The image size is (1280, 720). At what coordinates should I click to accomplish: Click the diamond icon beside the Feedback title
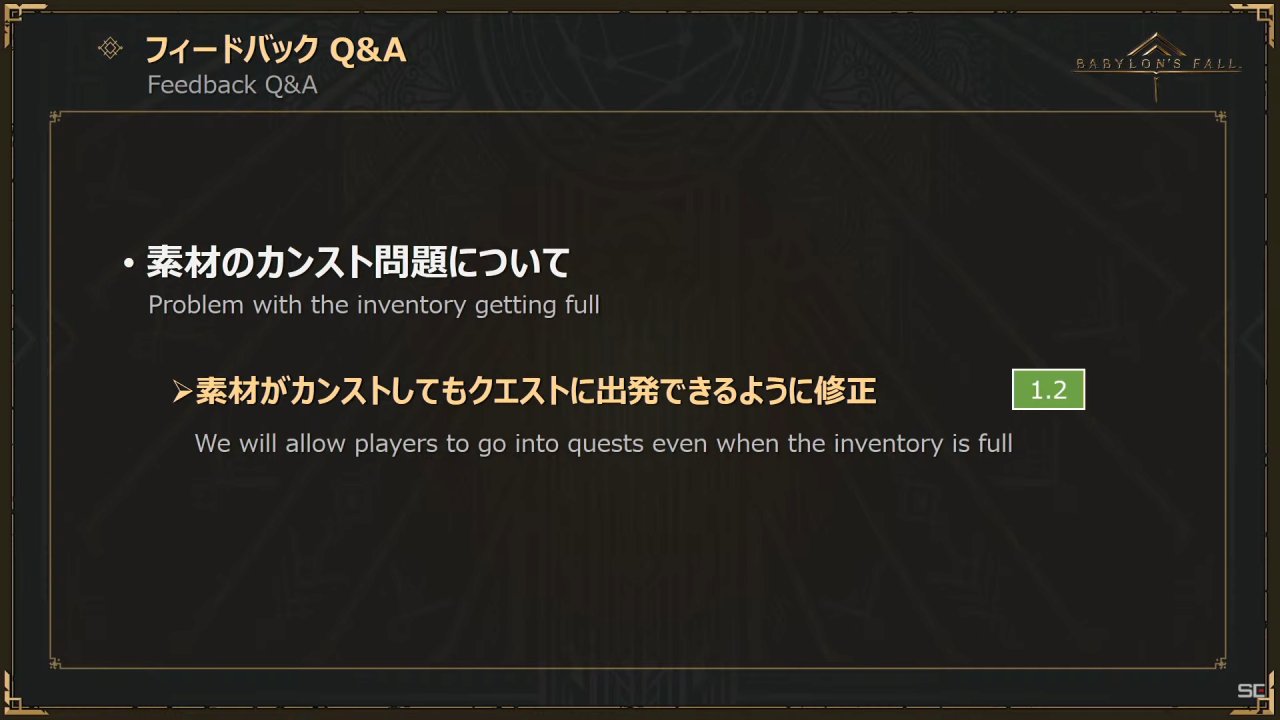111,48
